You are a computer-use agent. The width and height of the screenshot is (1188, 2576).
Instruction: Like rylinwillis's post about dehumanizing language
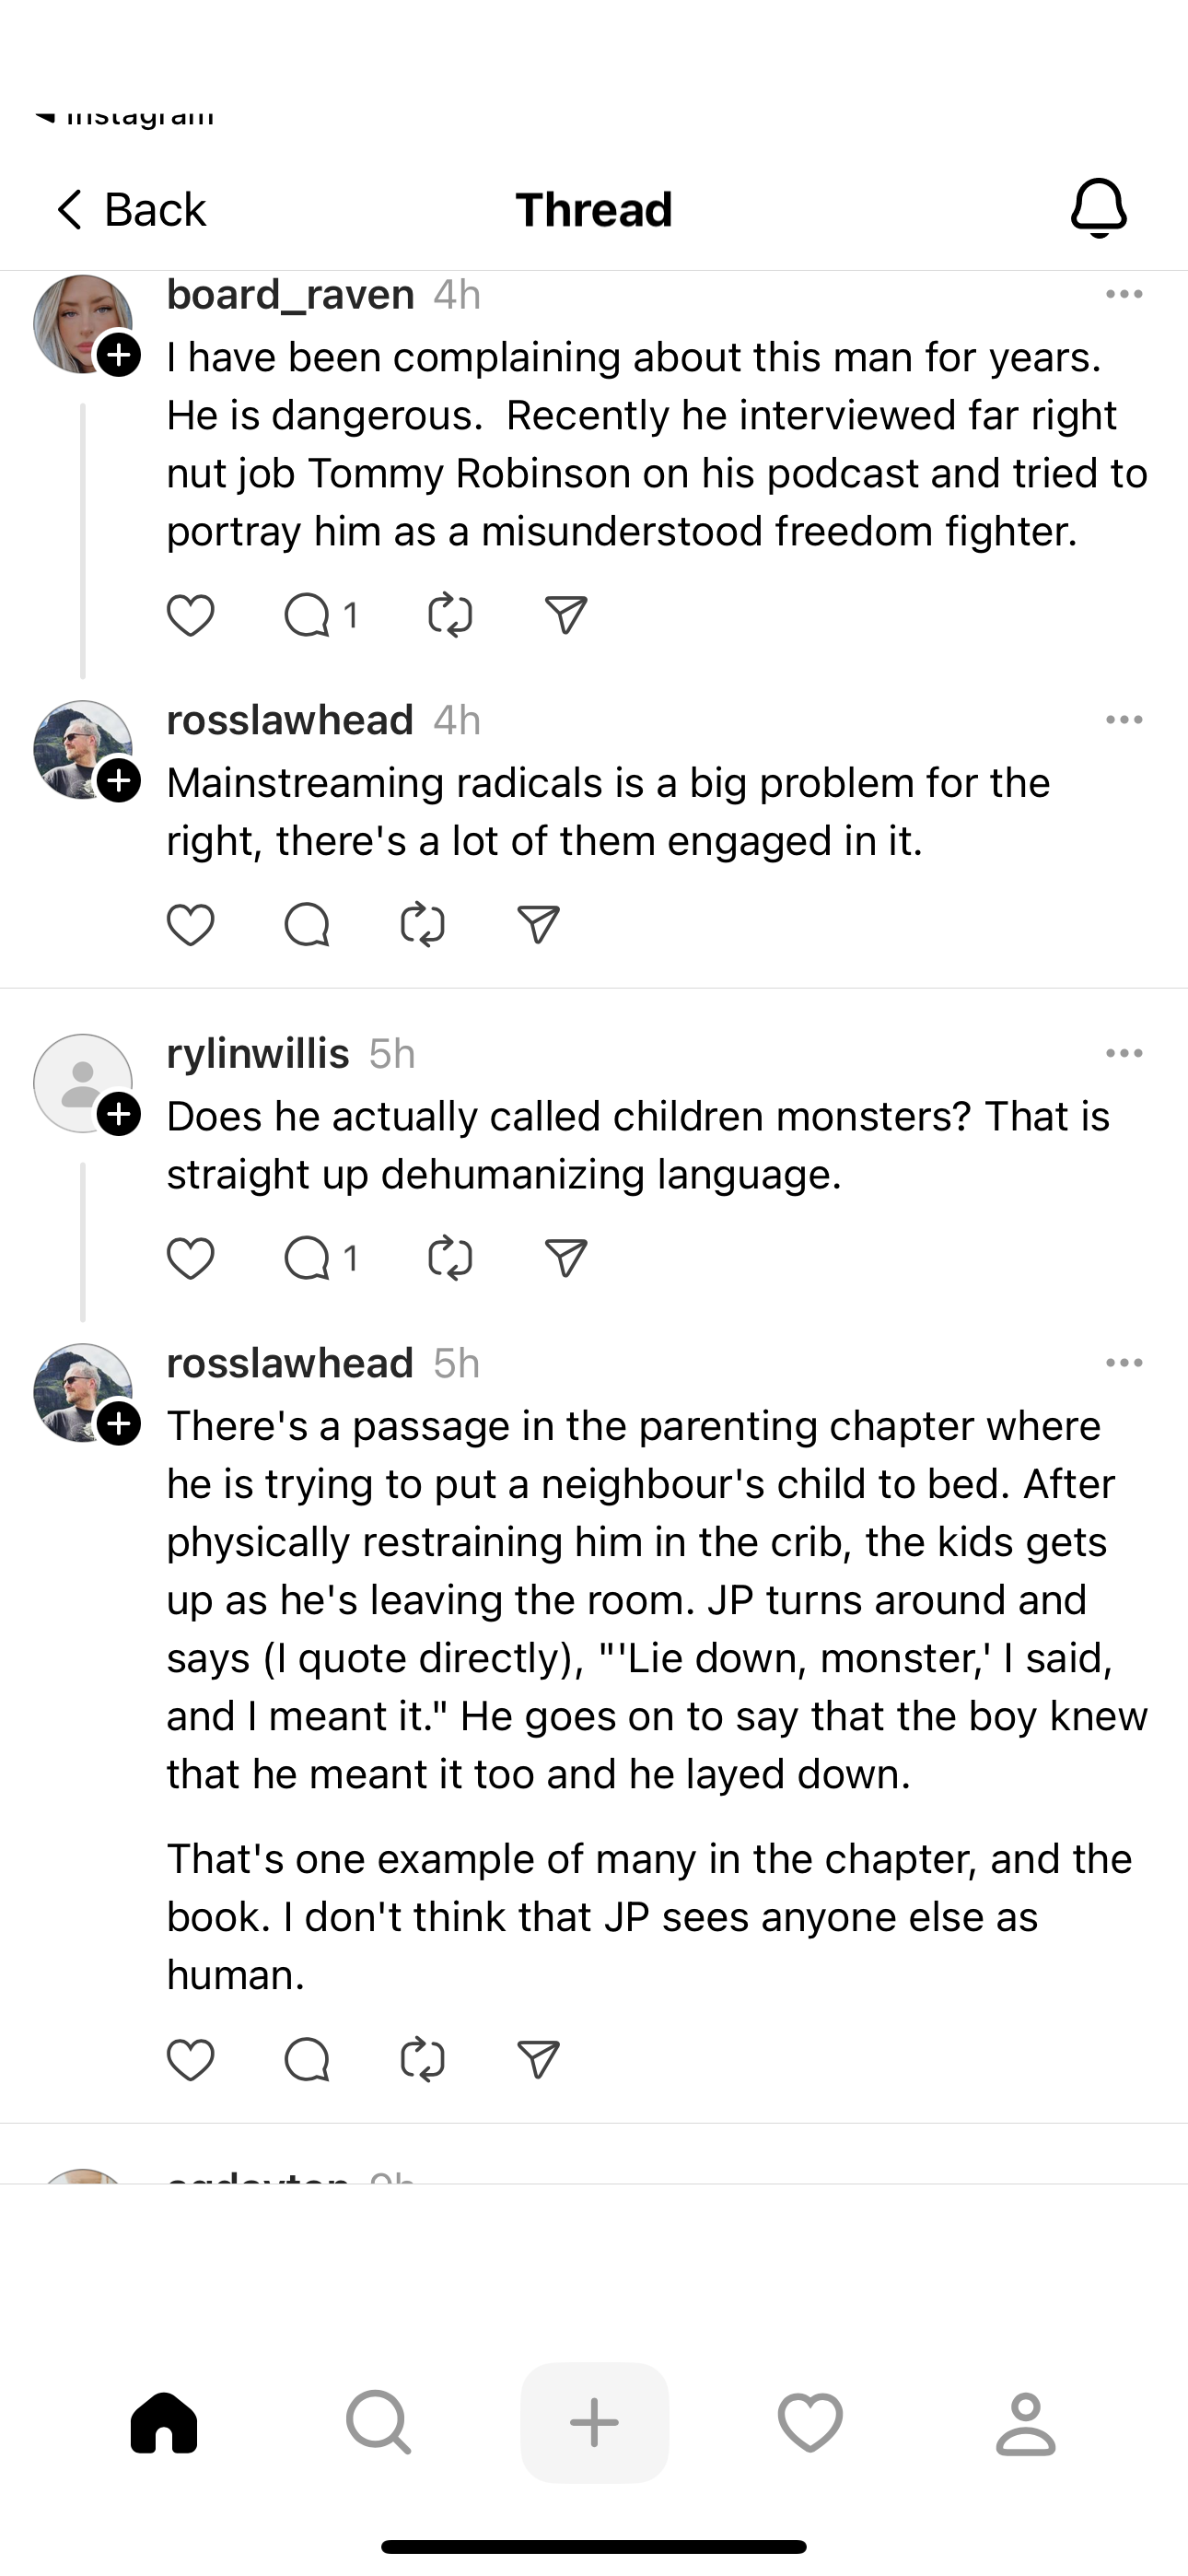[190, 1258]
